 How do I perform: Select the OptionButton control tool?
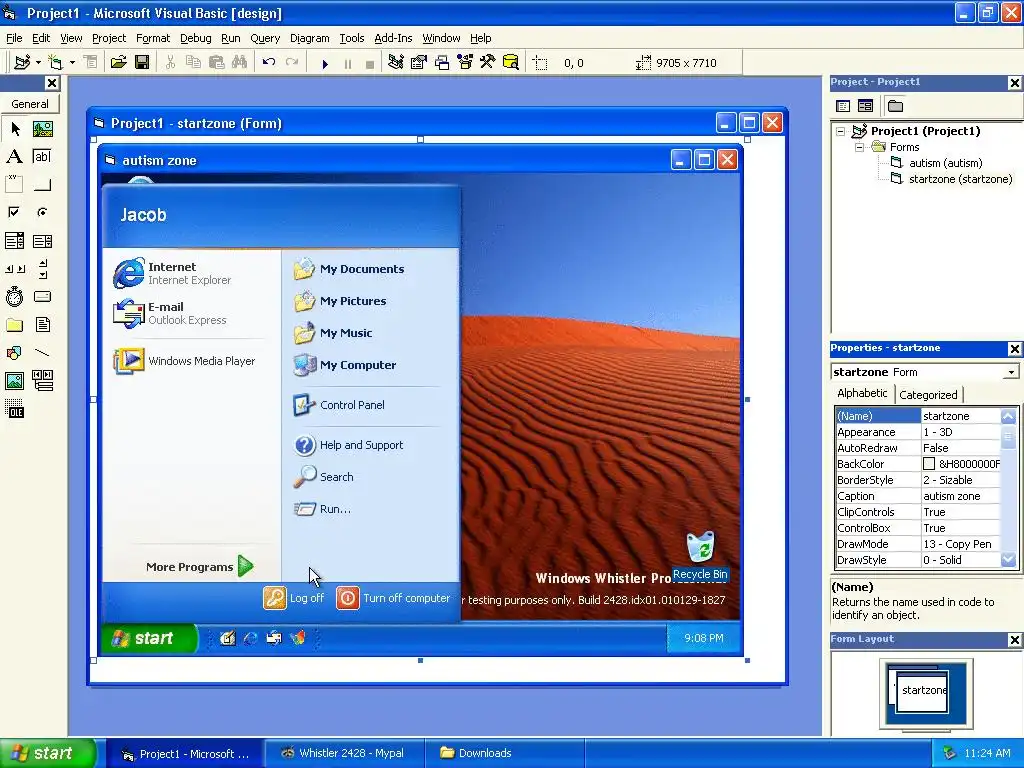tap(42, 212)
